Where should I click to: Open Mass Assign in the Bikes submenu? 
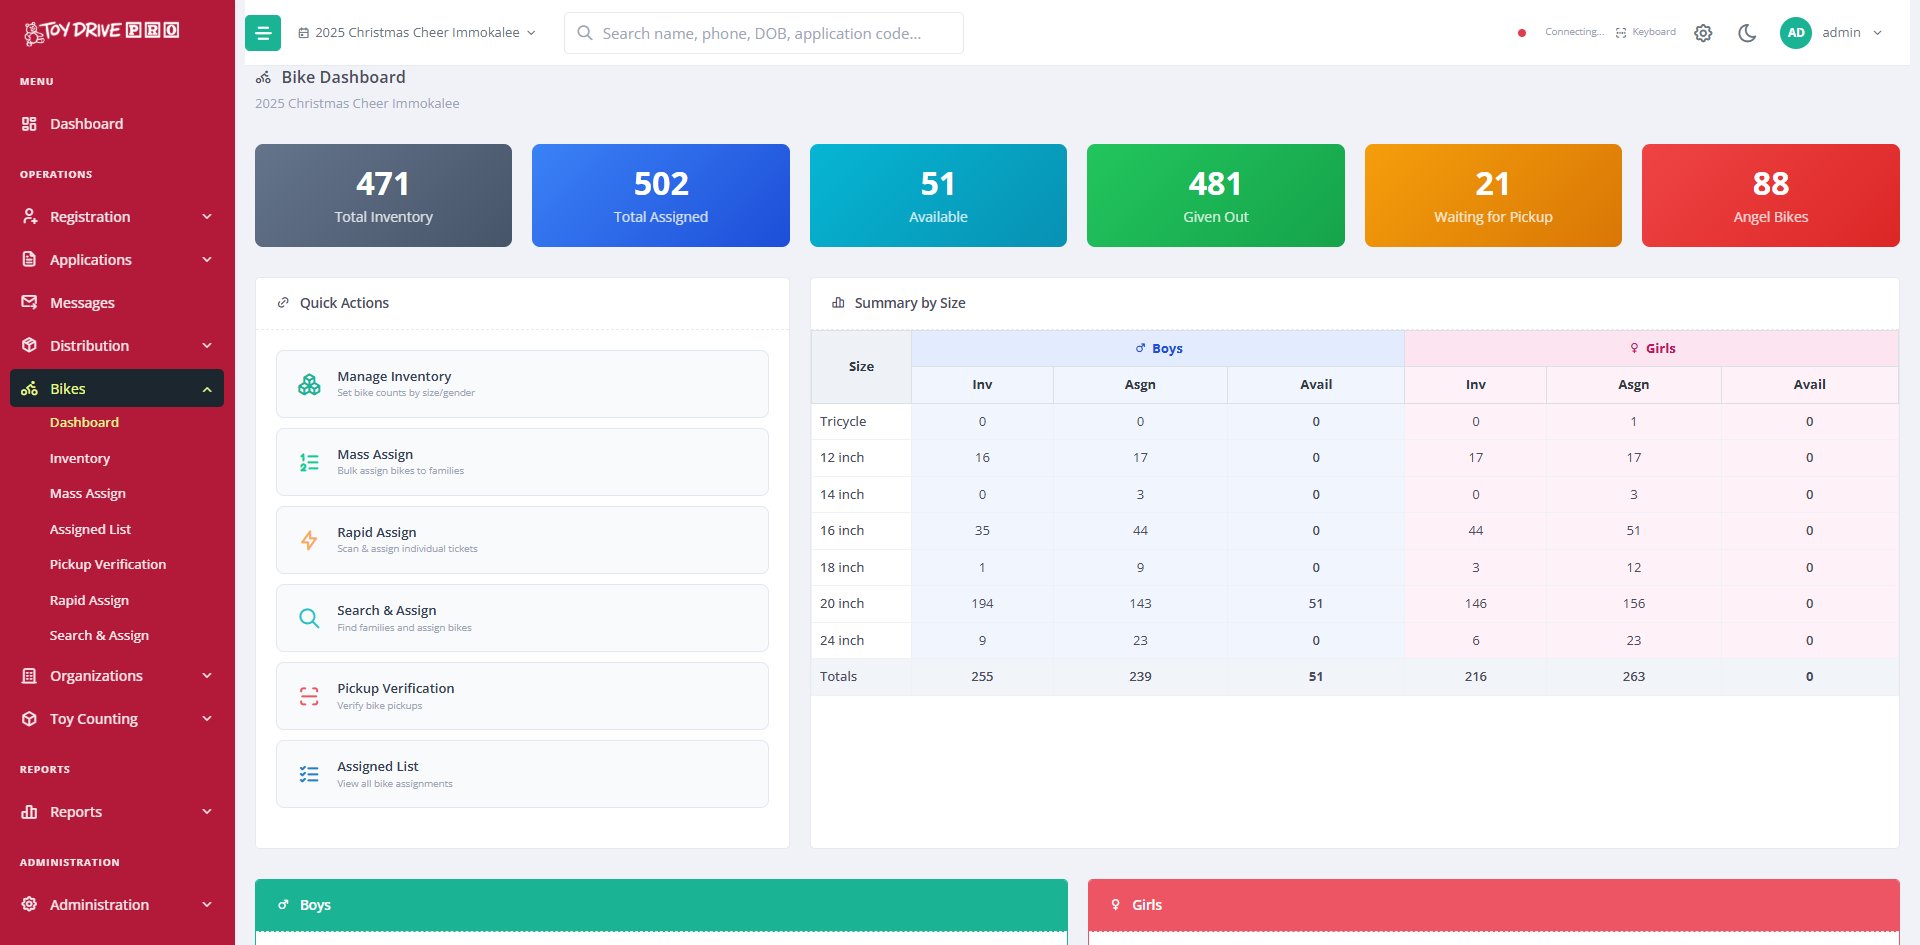[x=88, y=494]
